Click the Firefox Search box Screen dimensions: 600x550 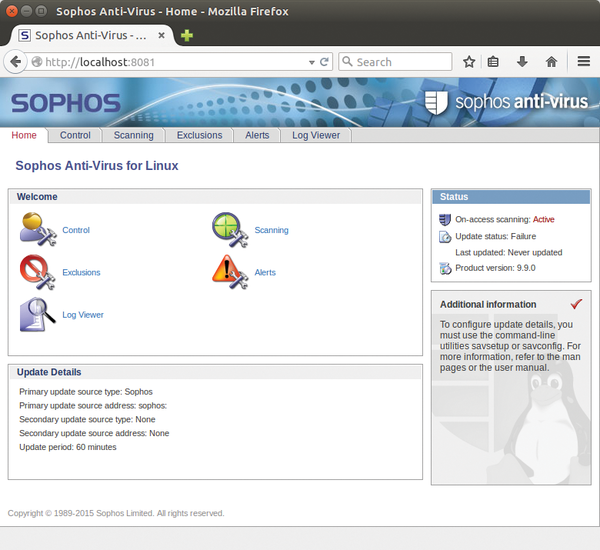click(x=395, y=62)
